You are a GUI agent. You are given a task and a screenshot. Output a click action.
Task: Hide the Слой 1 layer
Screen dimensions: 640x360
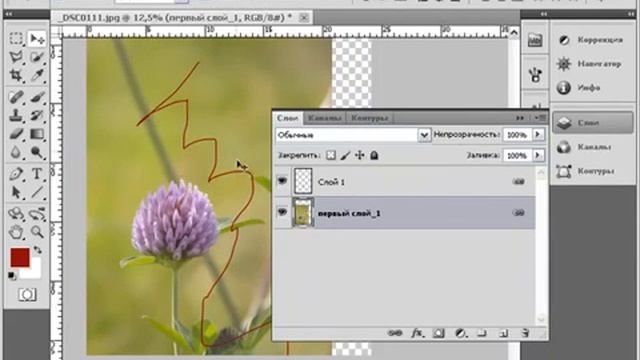(x=282, y=181)
